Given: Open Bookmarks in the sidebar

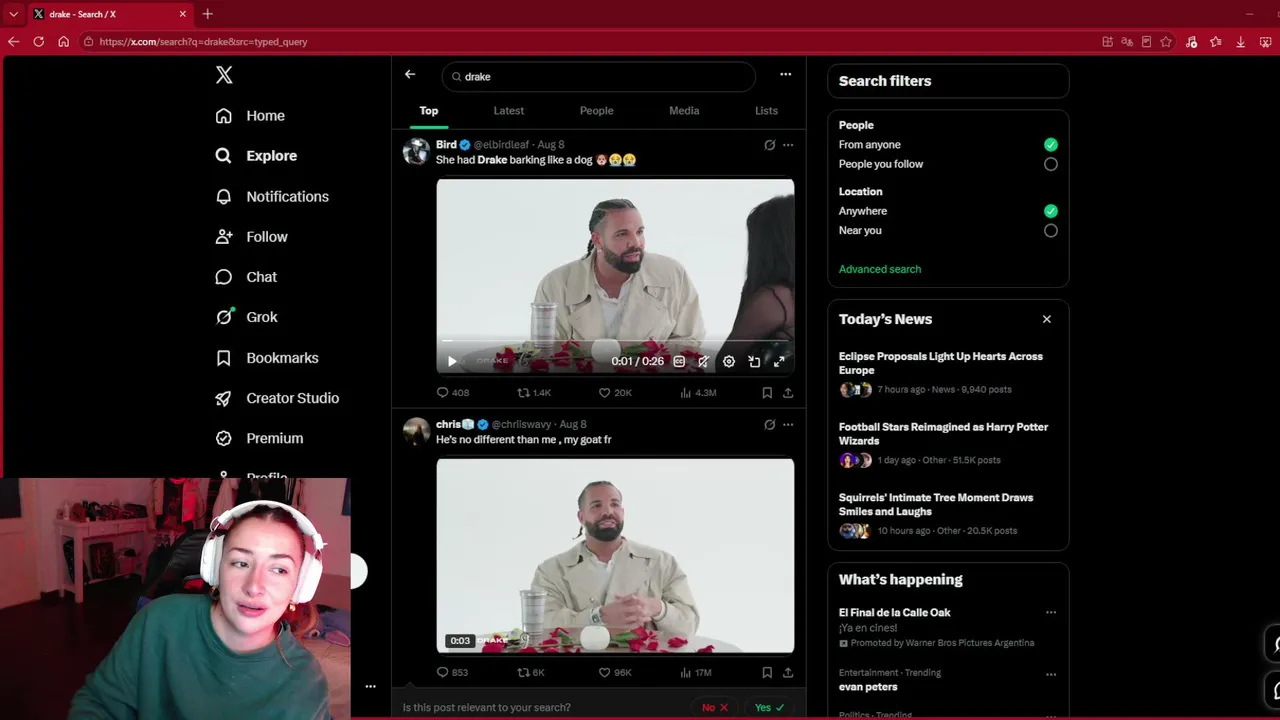Looking at the screenshot, I should coord(267,358).
